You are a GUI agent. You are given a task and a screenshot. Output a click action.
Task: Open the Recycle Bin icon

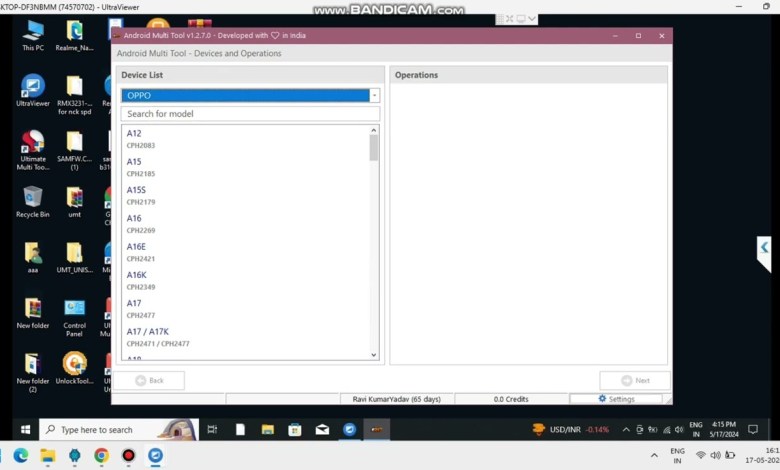pos(32,200)
